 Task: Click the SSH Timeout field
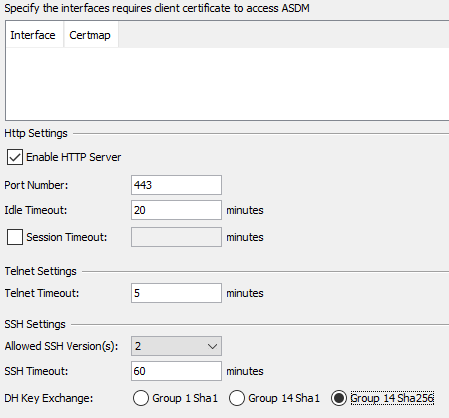tap(176, 371)
